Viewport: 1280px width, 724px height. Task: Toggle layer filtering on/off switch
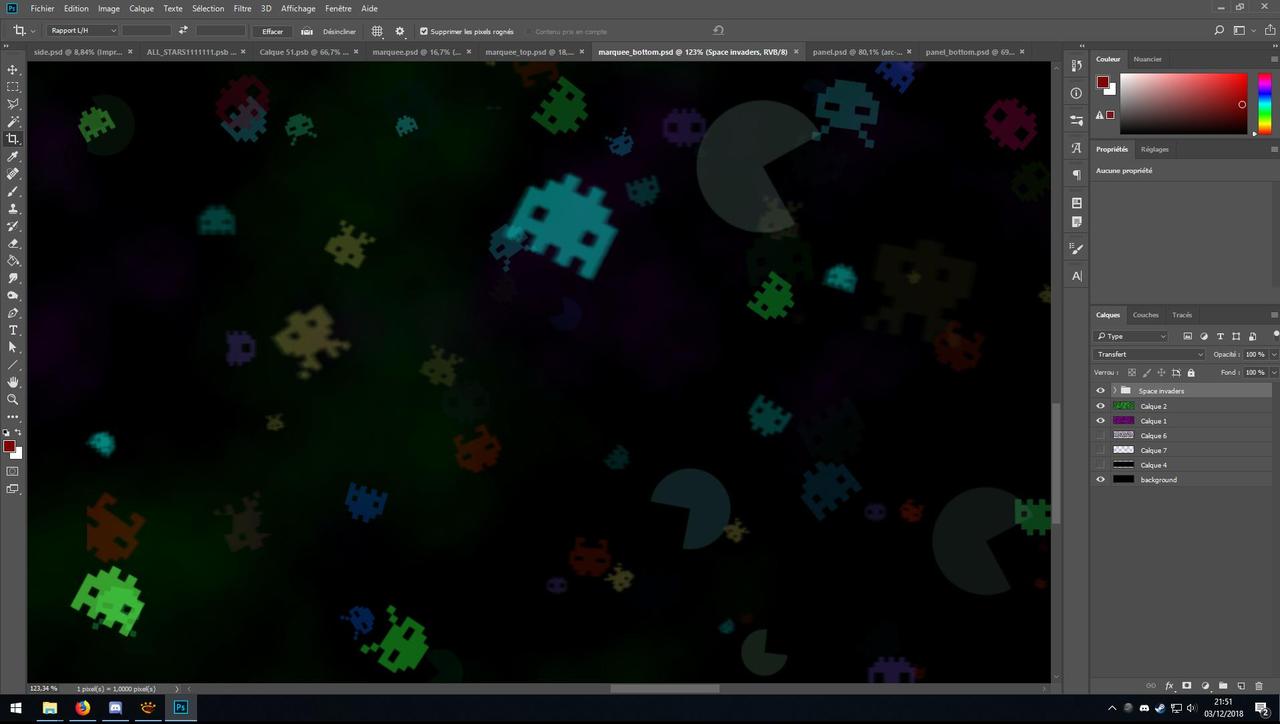[1275, 335]
